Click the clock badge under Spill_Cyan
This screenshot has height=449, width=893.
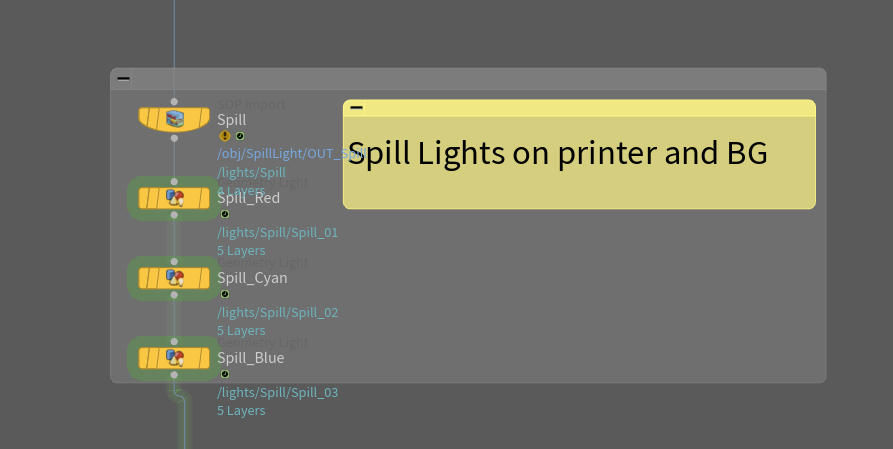tap(225, 294)
